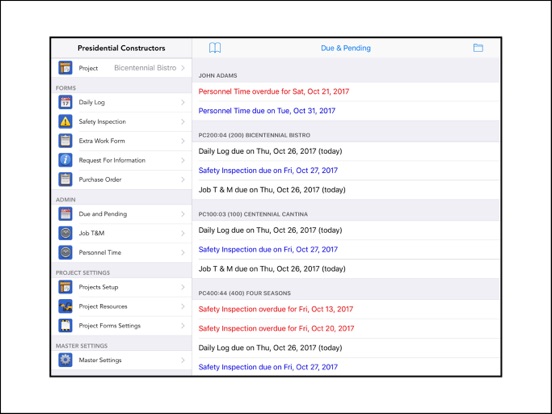
Task: Select the Project Forms Settings icon
Action: [65, 326]
